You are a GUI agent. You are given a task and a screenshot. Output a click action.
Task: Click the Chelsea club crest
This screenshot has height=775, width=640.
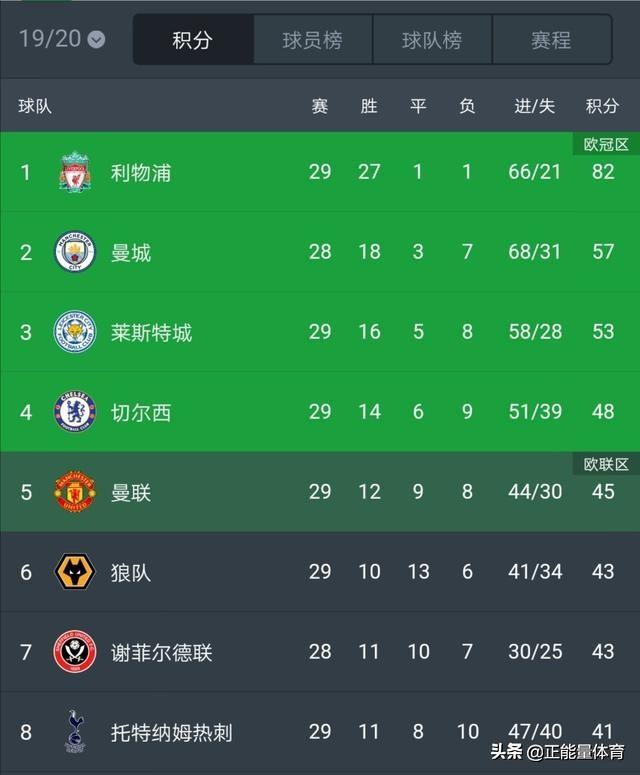coord(74,412)
